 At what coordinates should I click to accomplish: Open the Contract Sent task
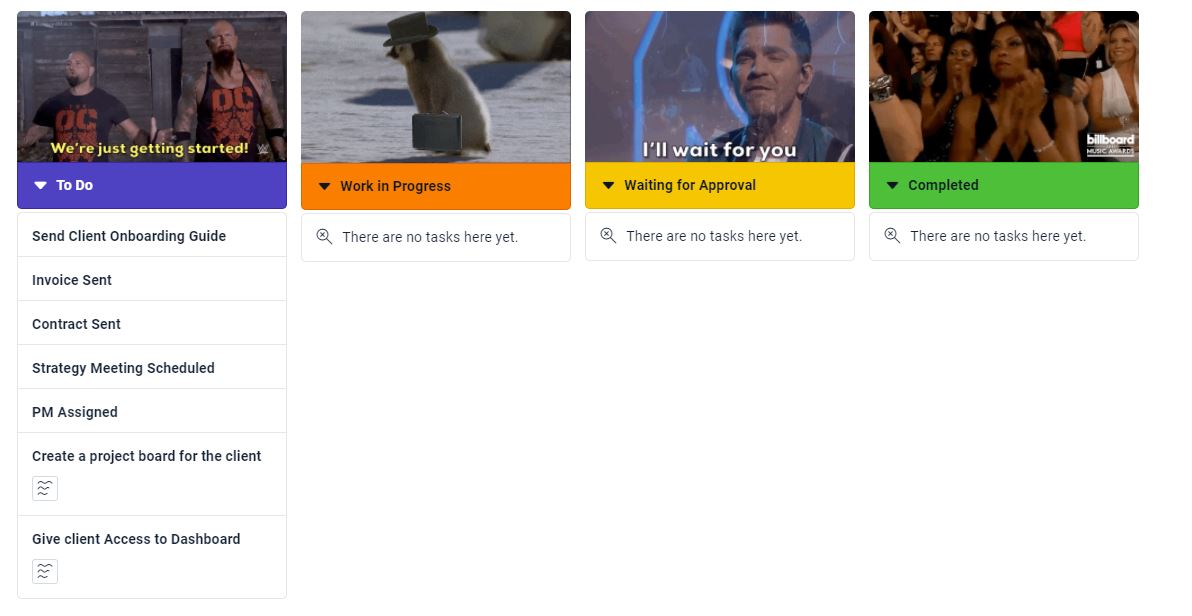pyautogui.click(x=152, y=323)
